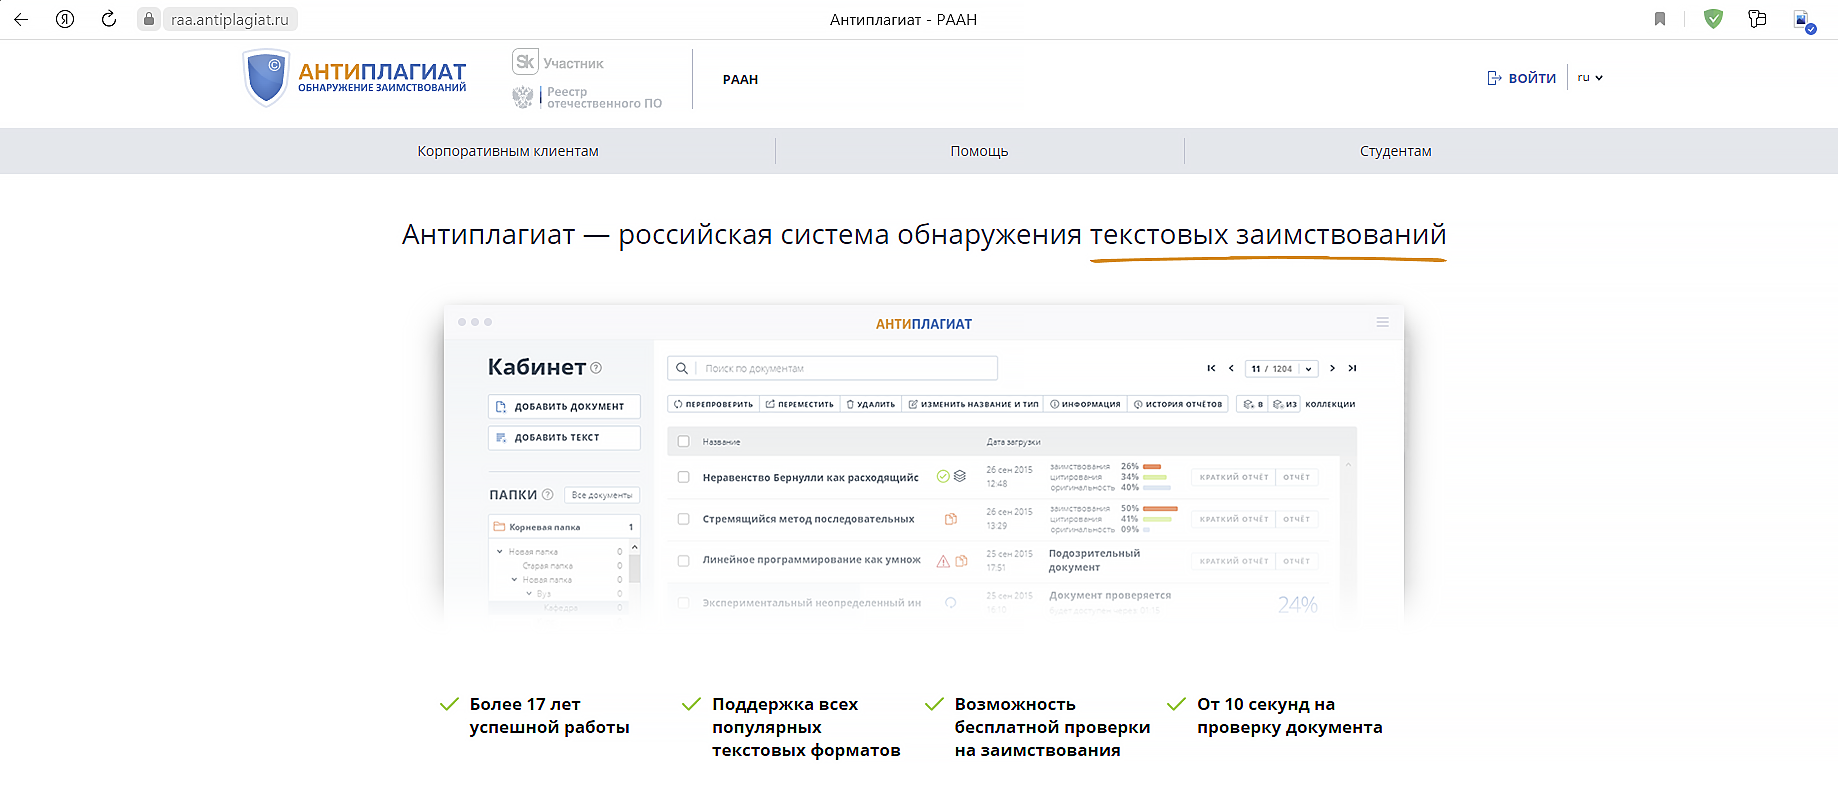Go back with the browser back arrow
Viewport: 1838px width, 786px height.
[21, 19]
